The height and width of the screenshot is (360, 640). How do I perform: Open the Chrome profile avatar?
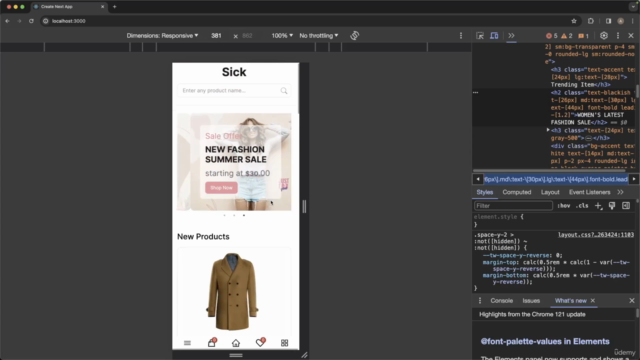(x=620, y=21)
